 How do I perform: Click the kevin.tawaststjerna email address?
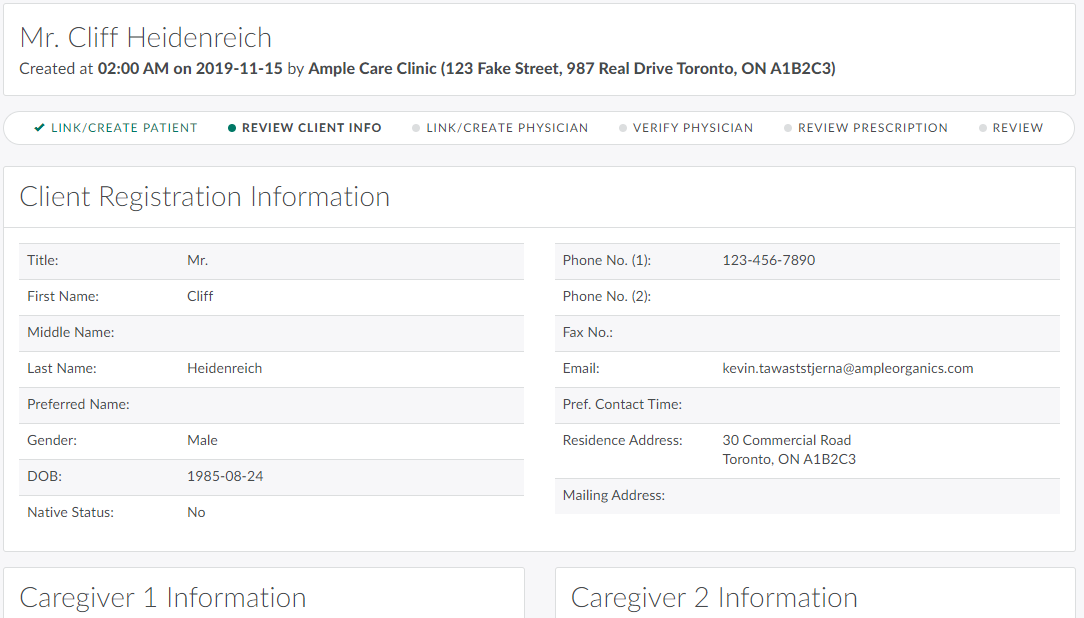click(847, 368)
